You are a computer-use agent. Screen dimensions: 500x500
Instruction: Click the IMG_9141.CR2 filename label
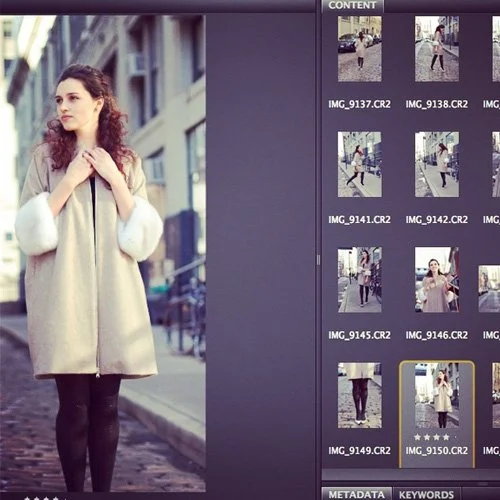[x=360, y=220]
